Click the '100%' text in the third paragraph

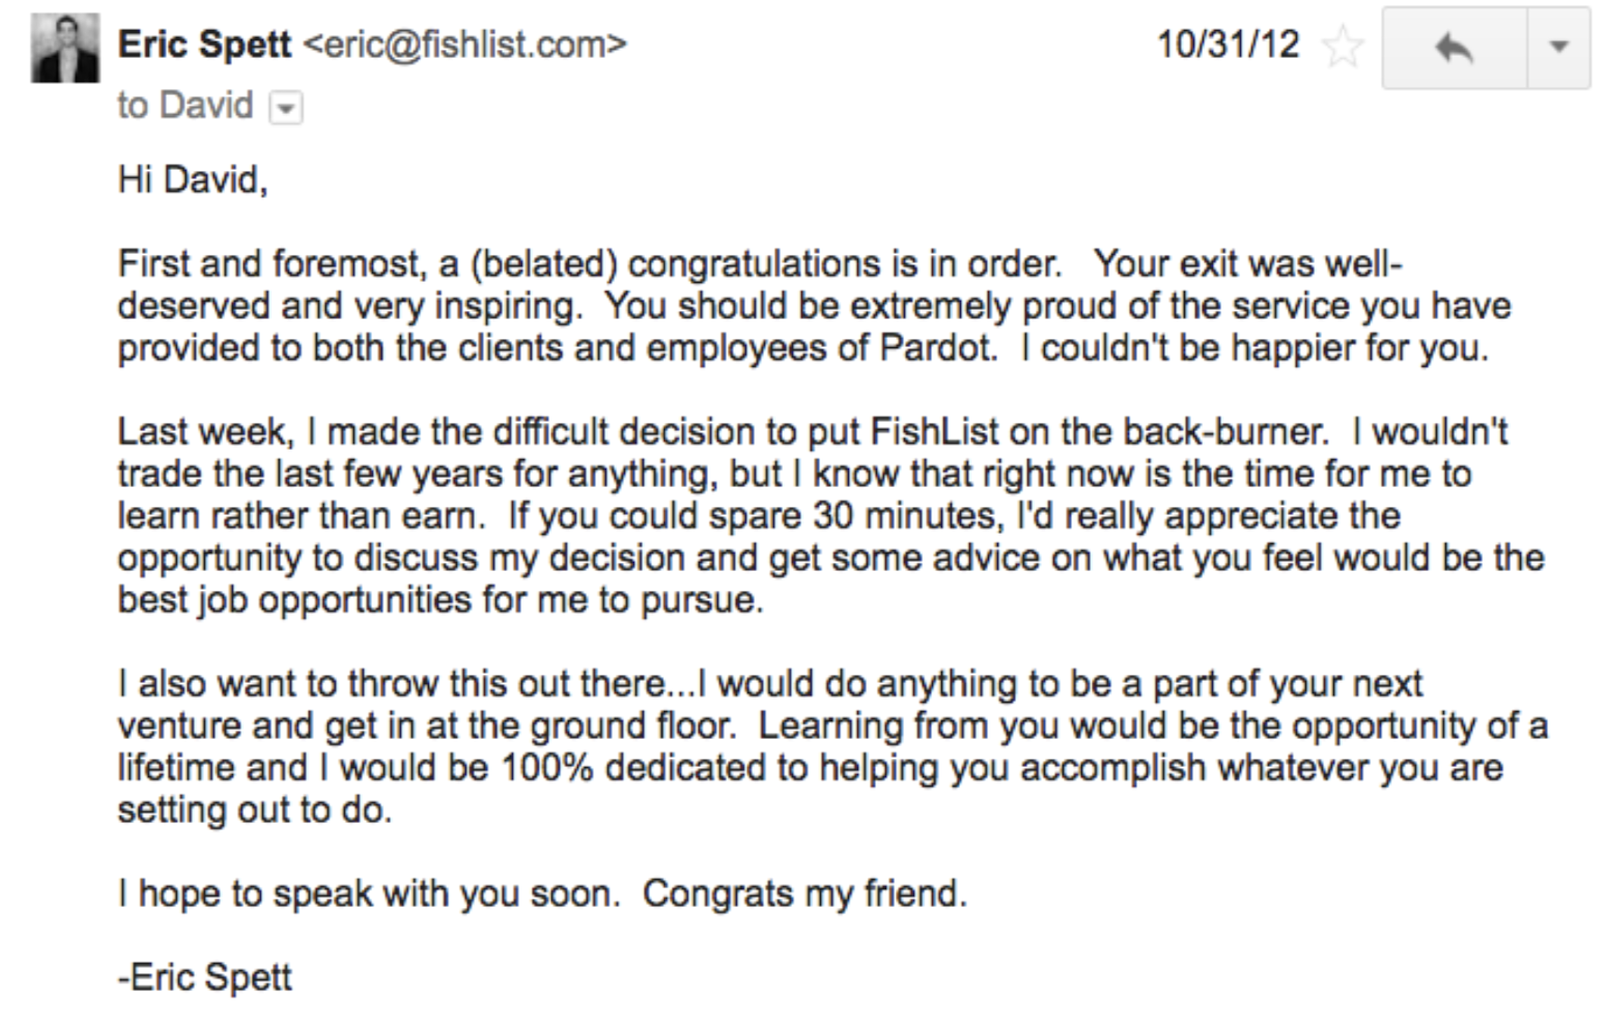pos(547,768)
